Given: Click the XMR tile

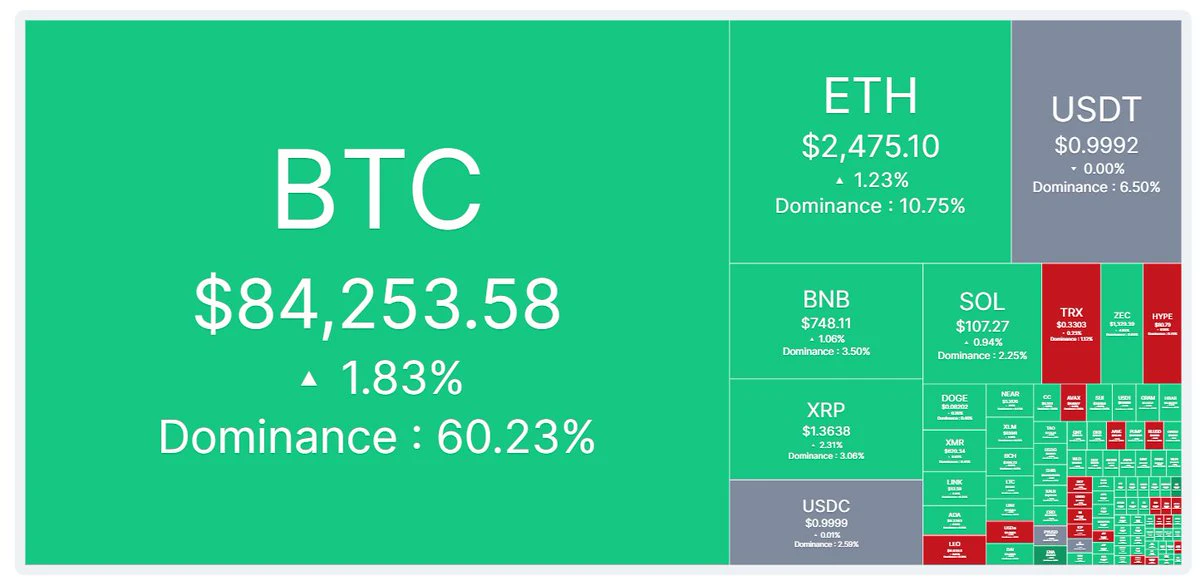Looking at the screenshot, I should pyautogui.click(x=954, y=451).
